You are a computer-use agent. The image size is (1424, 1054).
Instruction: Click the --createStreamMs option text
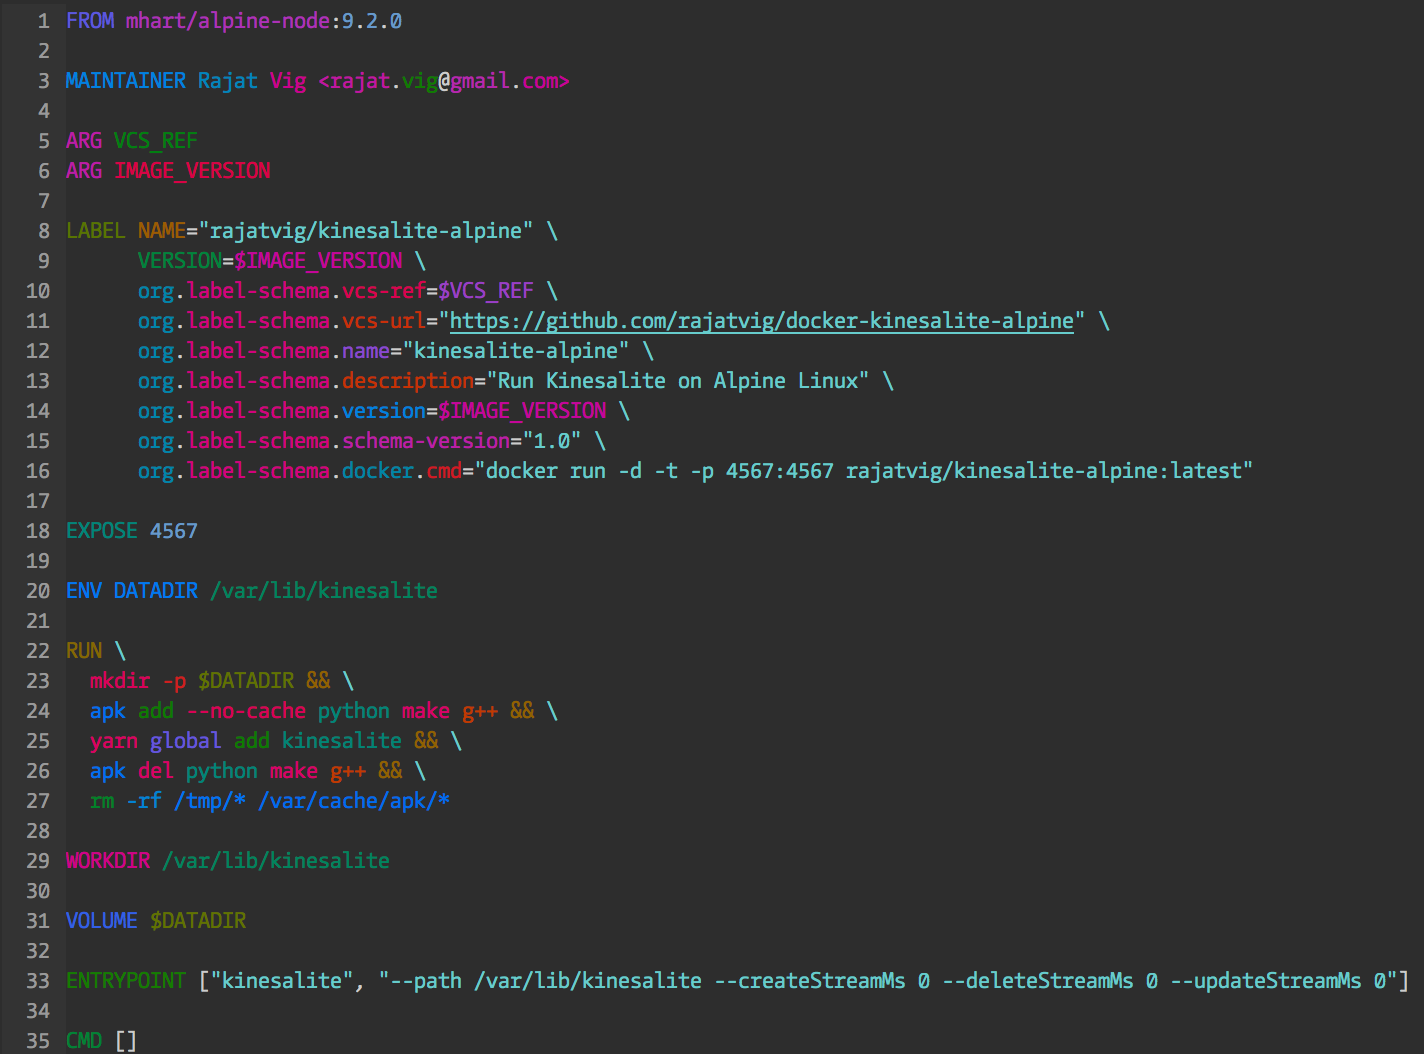point(810,981)
